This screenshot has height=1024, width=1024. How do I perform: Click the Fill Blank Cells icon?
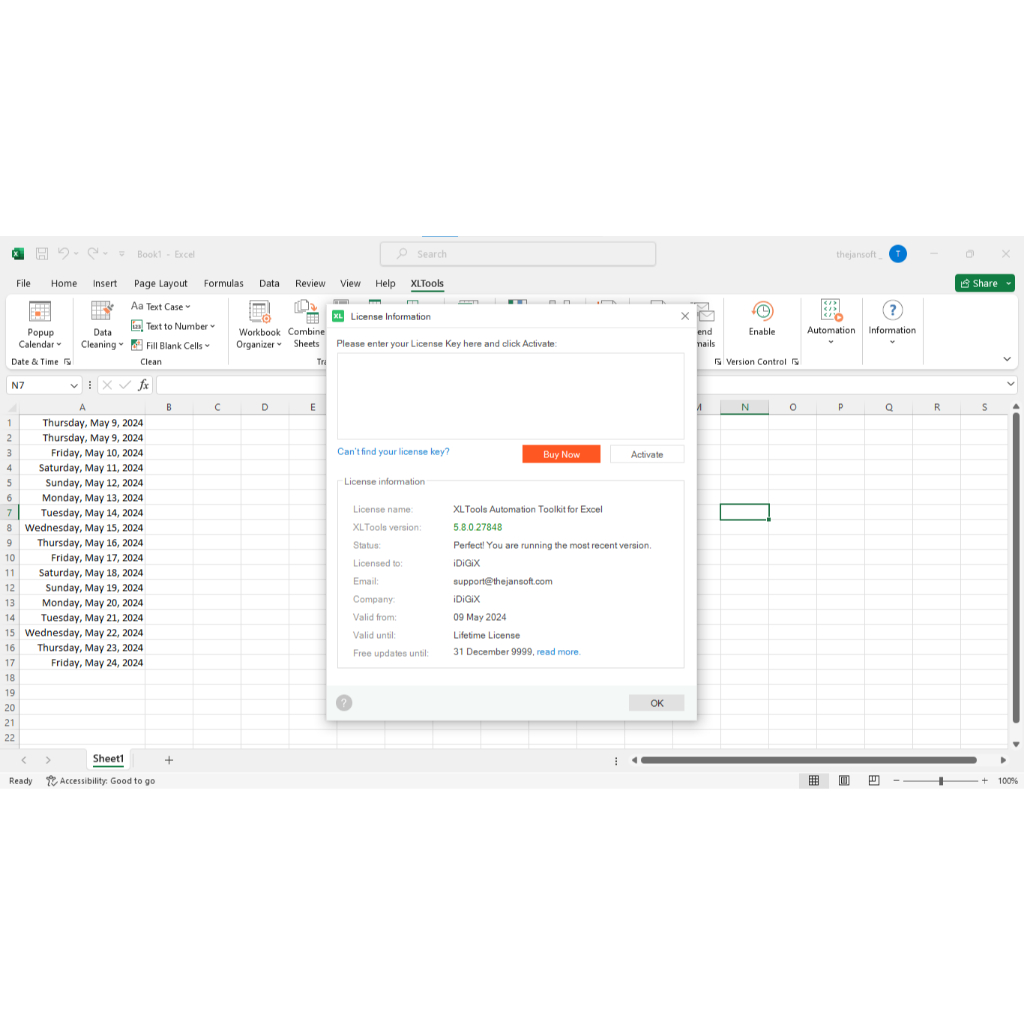pyautogui.click(x=136, y=345)
